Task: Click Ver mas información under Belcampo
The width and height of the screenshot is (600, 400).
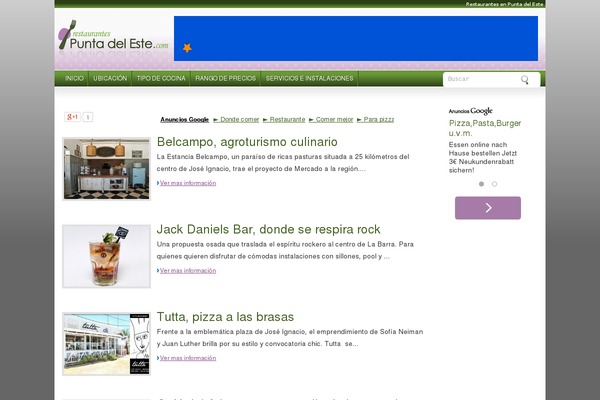Action: coord(188,183)
